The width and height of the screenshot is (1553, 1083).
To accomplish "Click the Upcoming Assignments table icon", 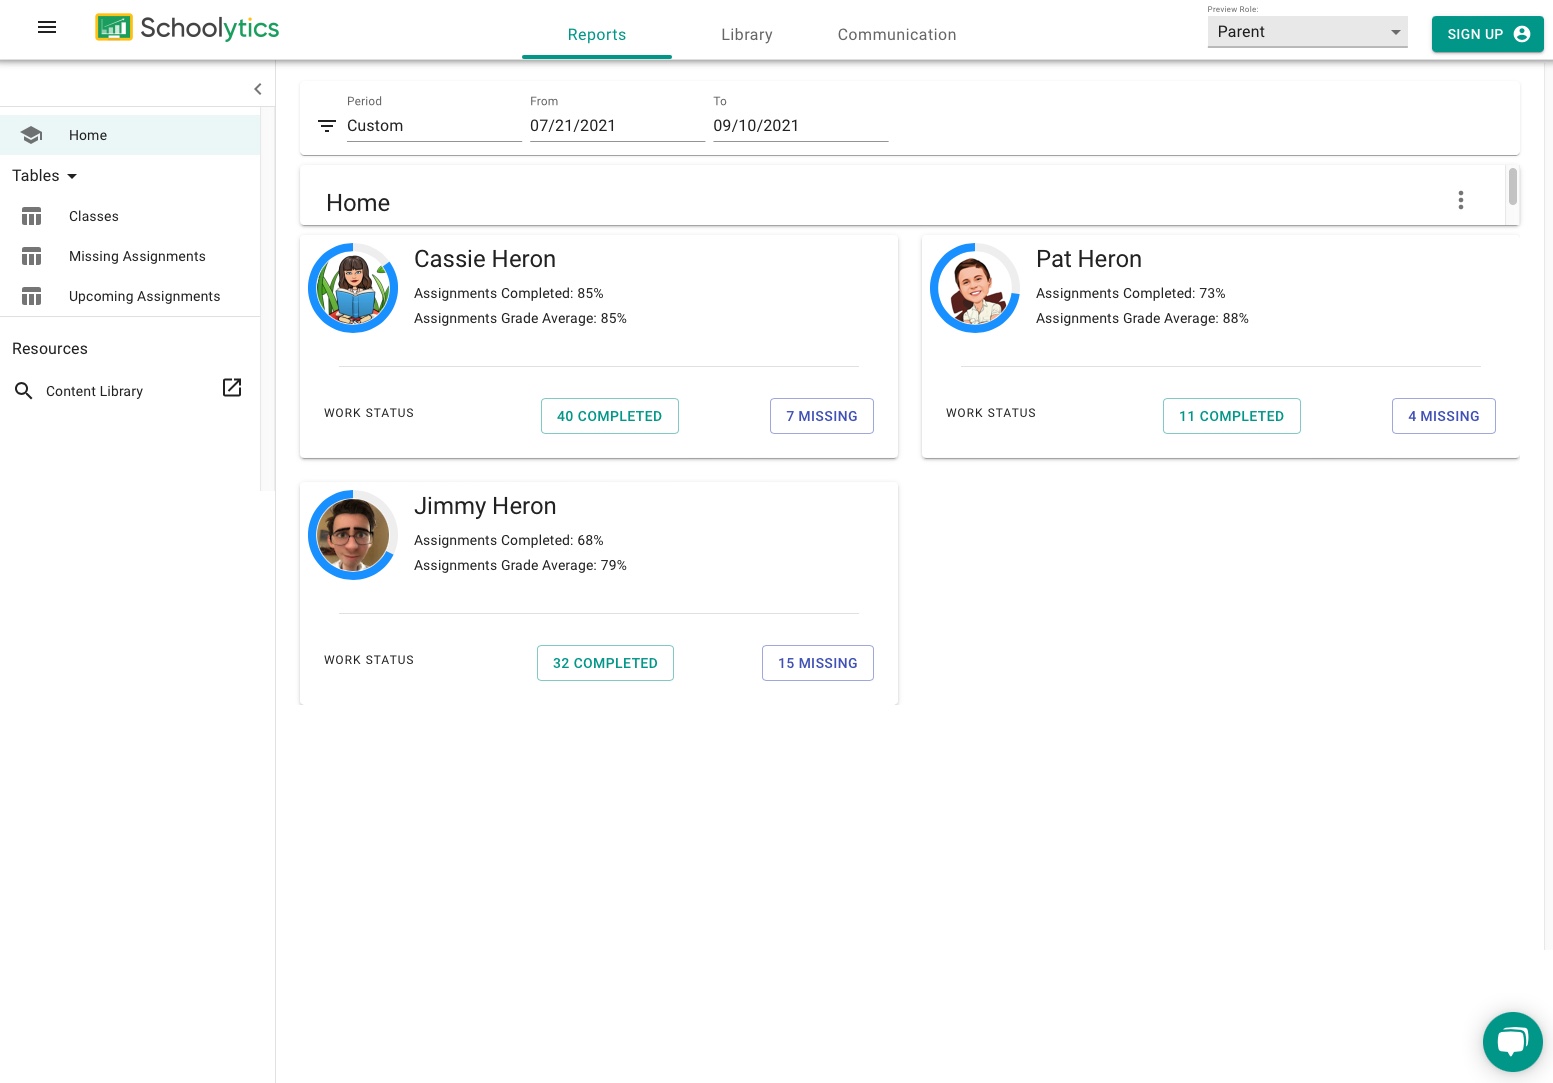I will 32,297.
